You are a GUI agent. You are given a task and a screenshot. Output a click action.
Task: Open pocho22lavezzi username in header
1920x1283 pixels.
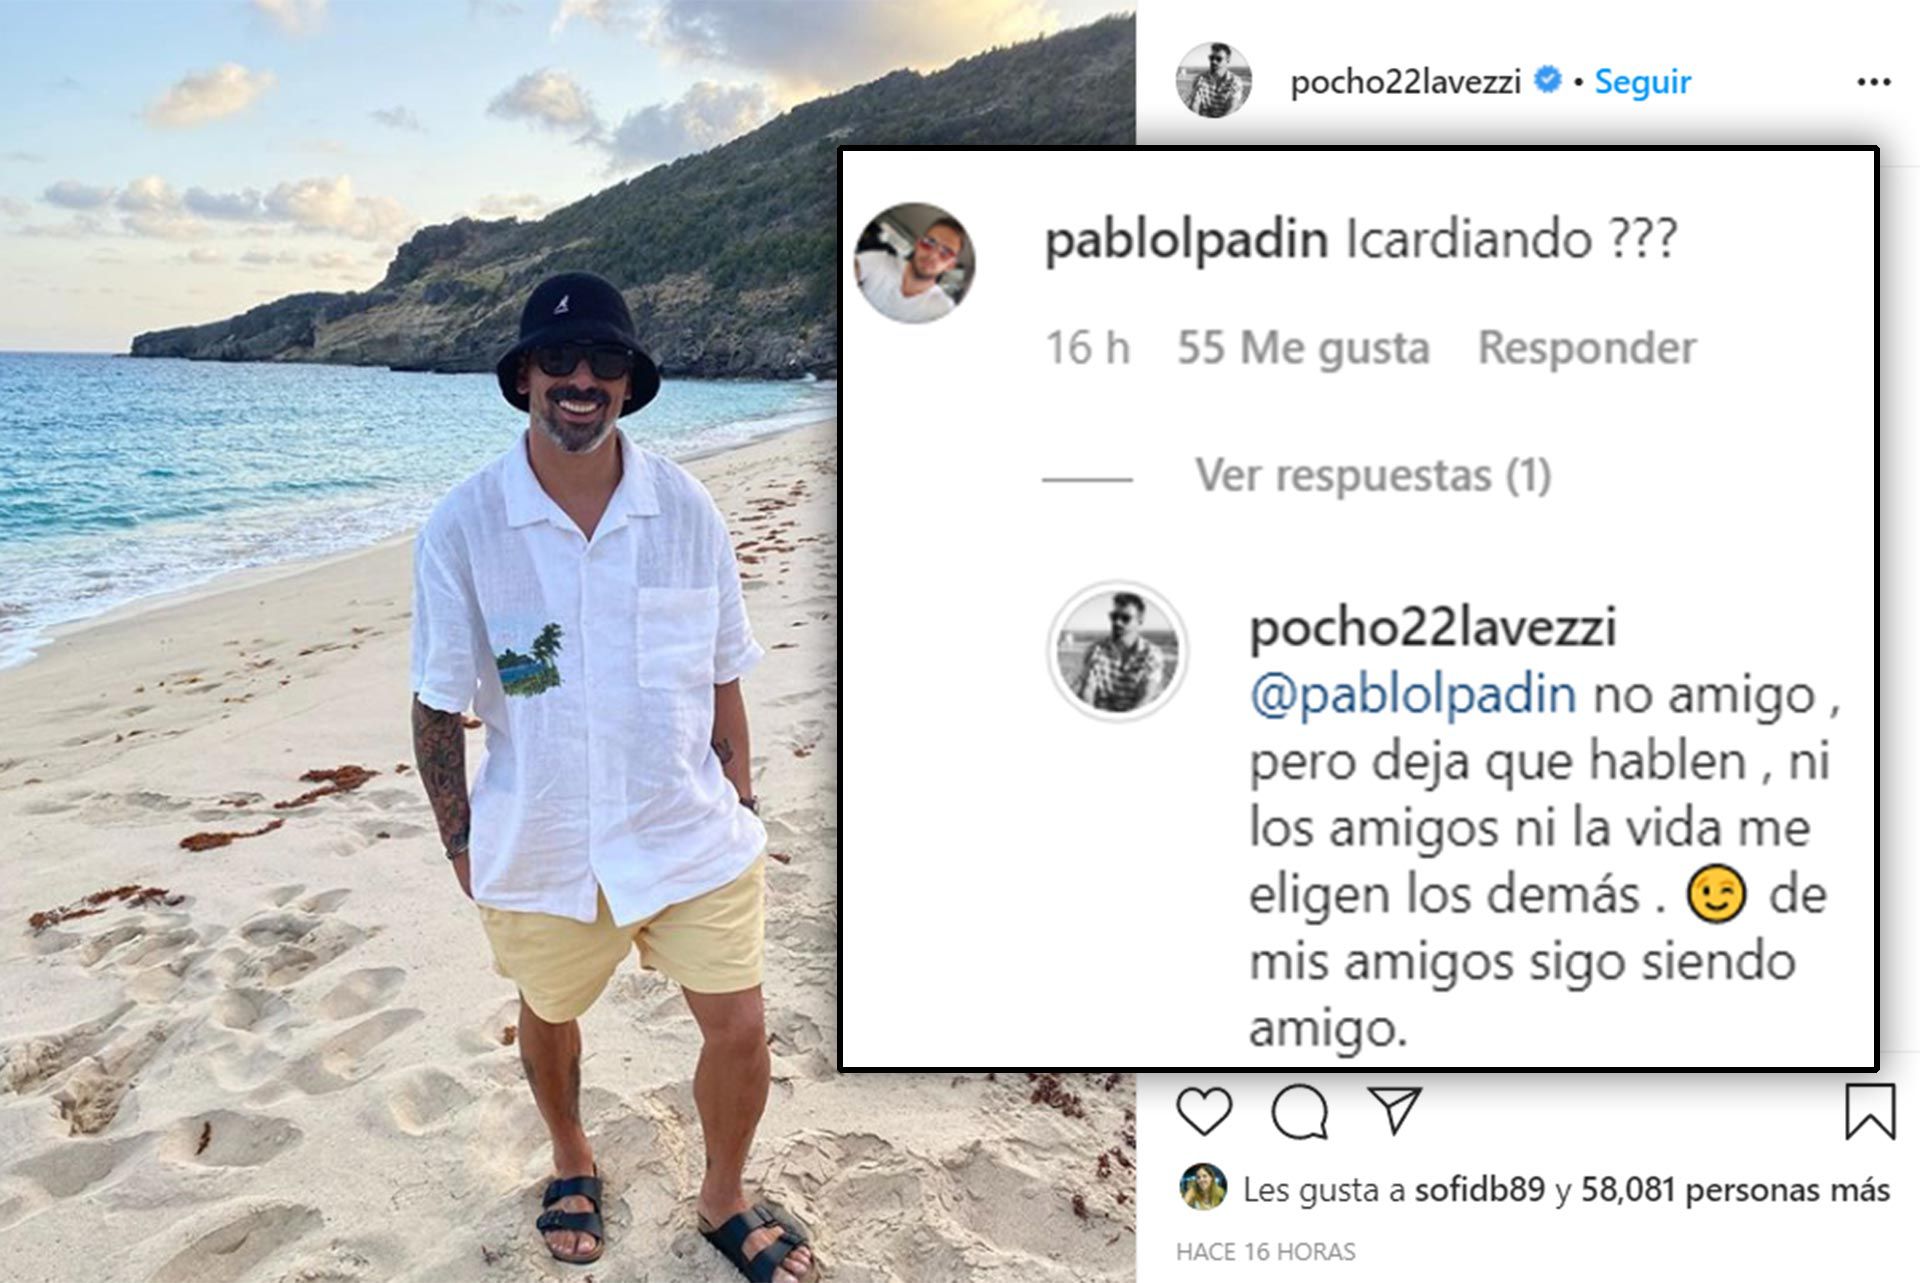1405,81
